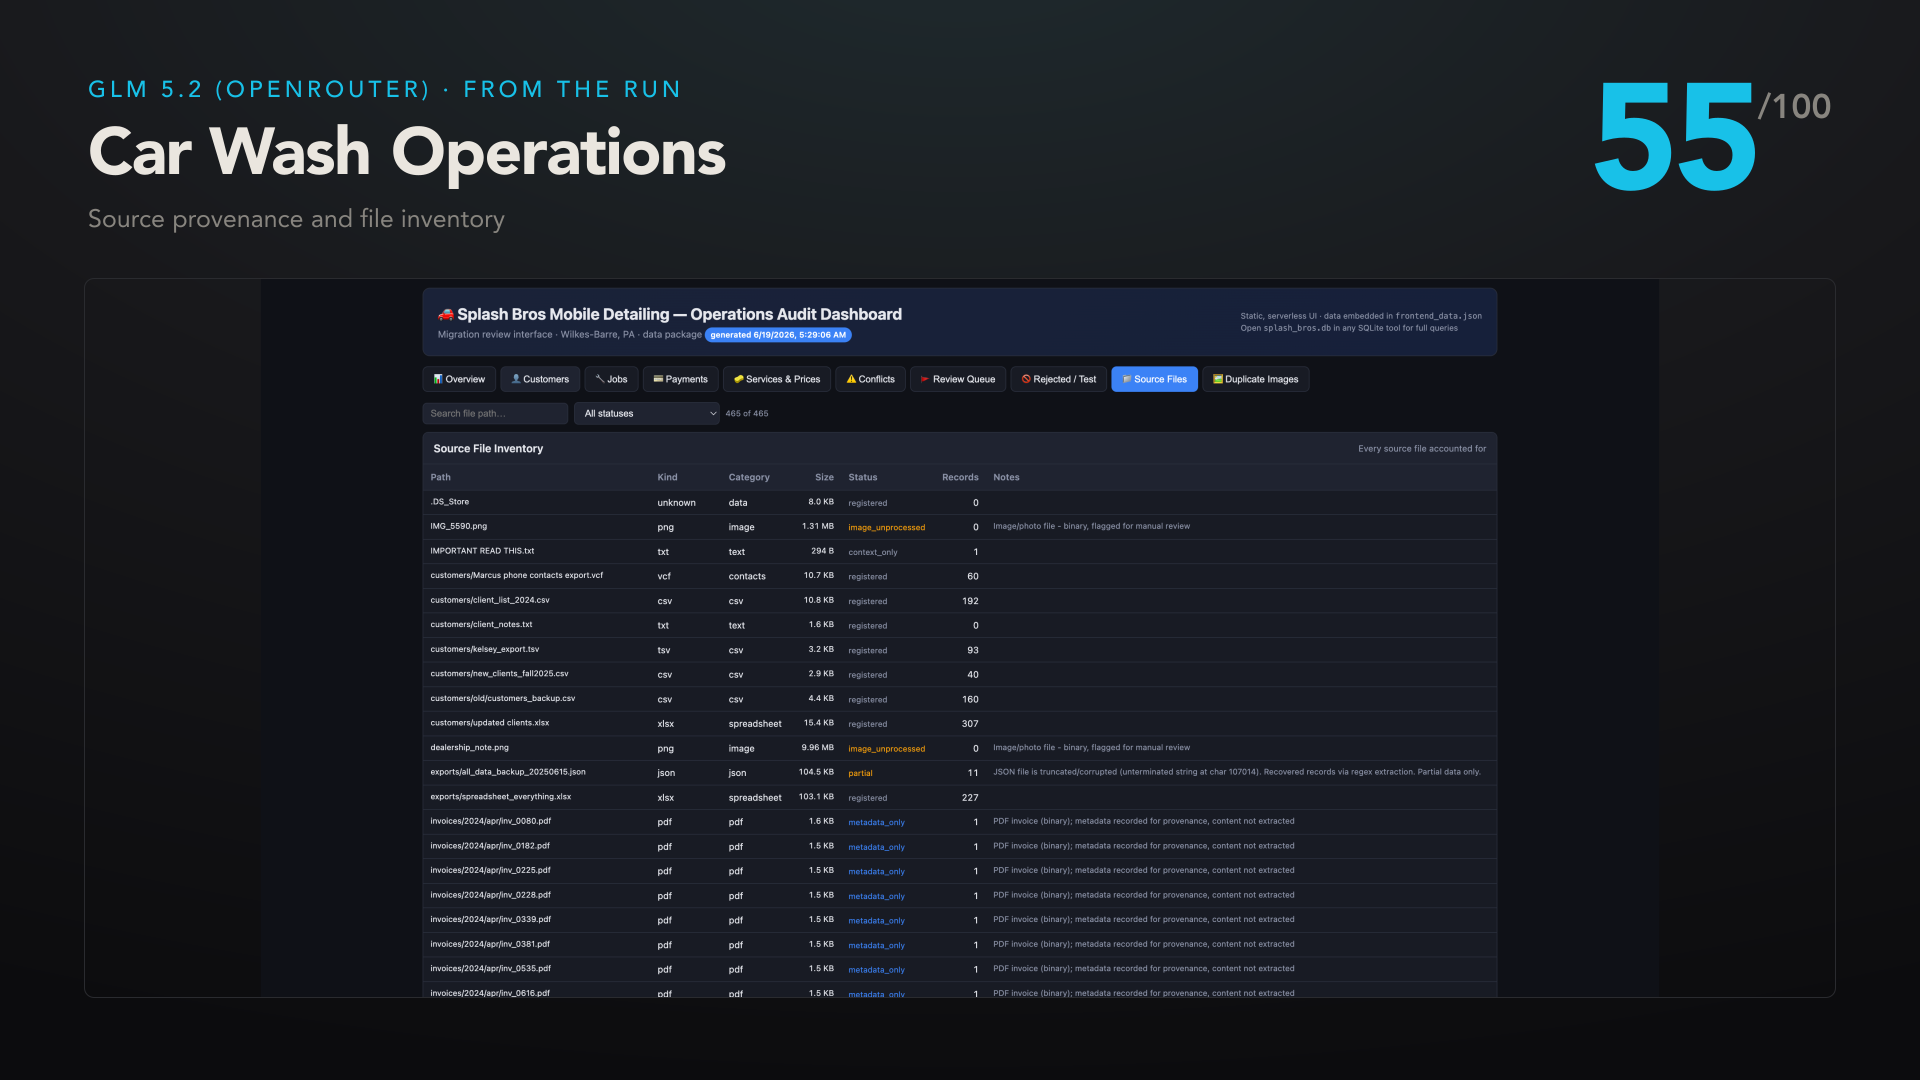Click invoices/2024/apr/inv_0535.pdf path

(x=490, y=968)
